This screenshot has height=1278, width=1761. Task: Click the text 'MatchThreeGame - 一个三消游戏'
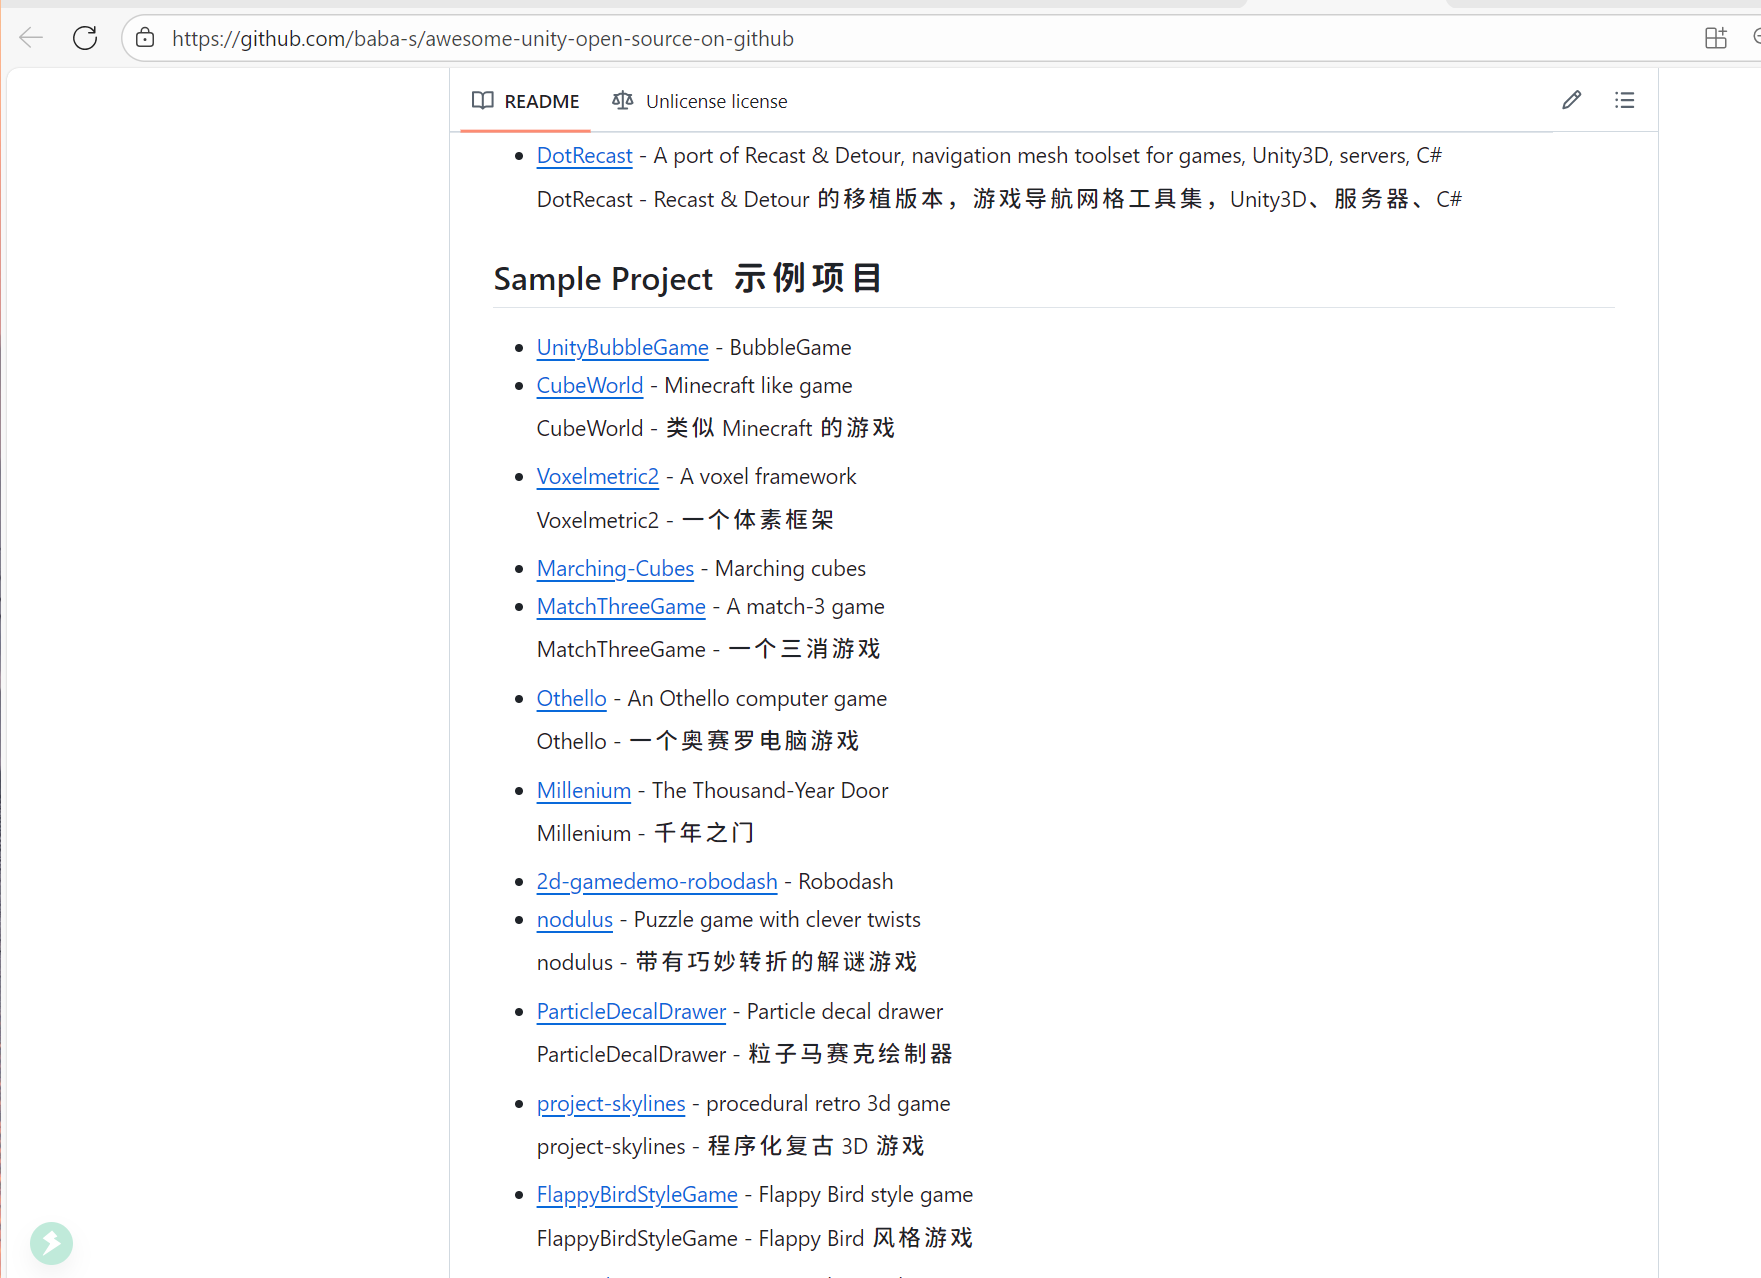pos(709,649)
